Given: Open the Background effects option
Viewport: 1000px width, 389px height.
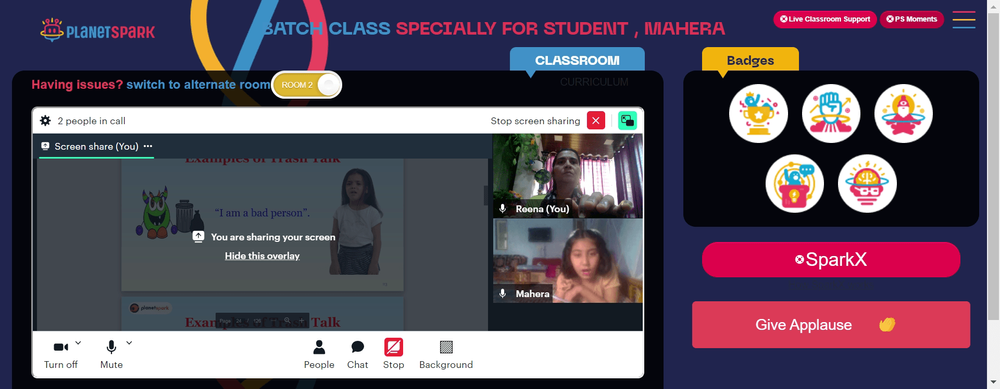Looking at the screenshot, I should click(x=446, y=354).
